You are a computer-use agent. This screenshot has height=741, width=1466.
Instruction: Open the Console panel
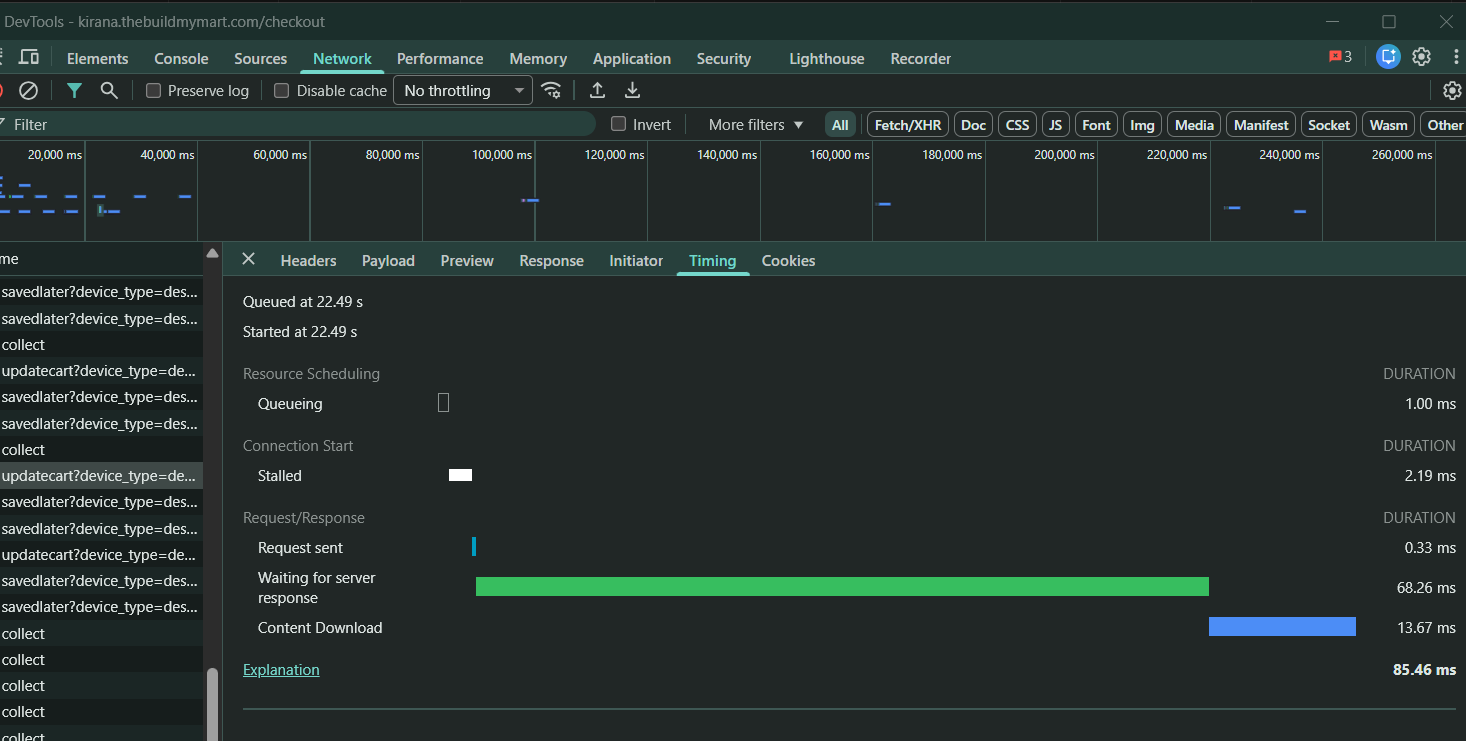[181, 58]
